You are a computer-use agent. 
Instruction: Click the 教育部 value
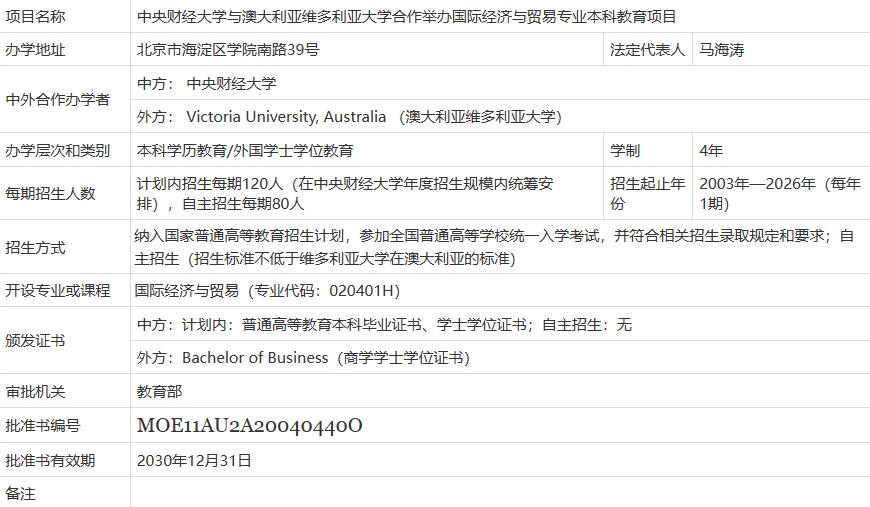(159, 392)
